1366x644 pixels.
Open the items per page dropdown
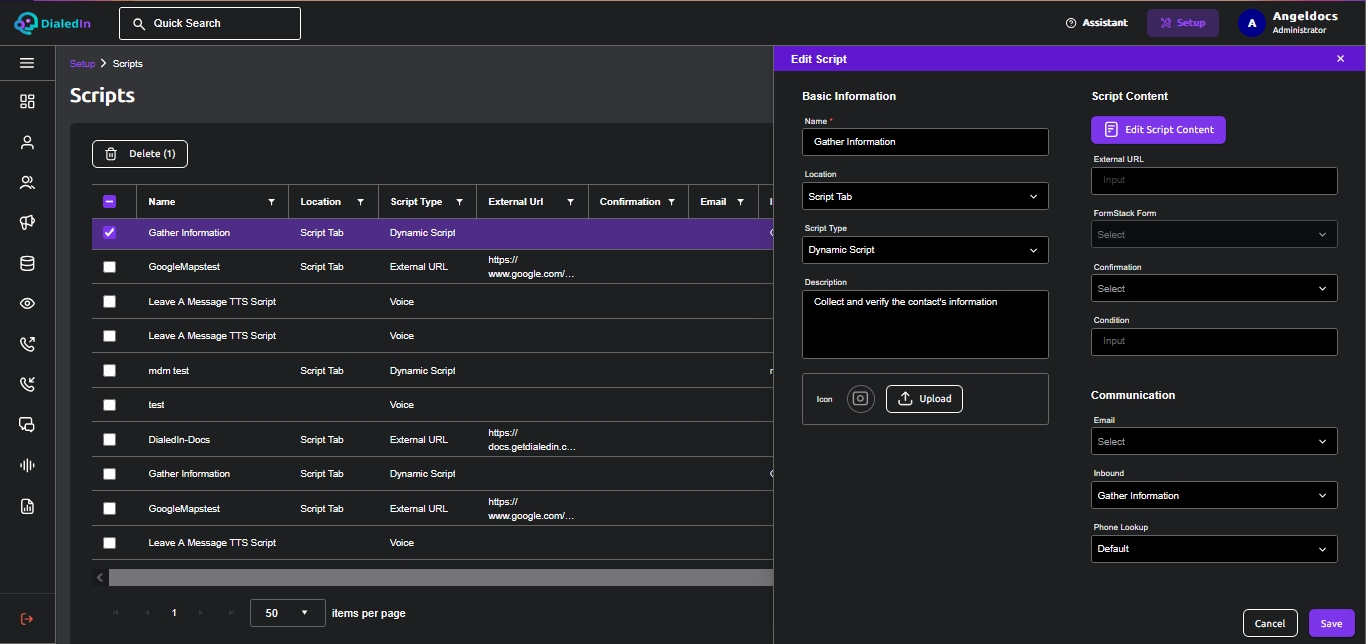[x=288, y=613]
